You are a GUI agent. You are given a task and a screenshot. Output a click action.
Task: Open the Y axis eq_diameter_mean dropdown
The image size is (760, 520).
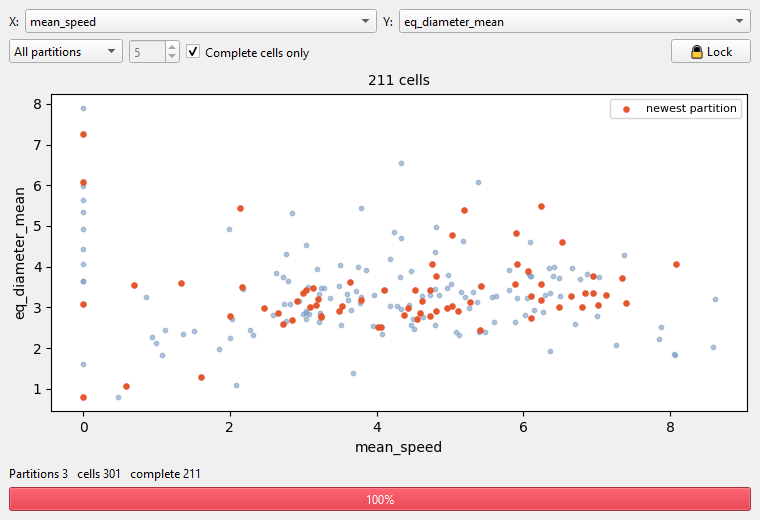click(574, 22)
